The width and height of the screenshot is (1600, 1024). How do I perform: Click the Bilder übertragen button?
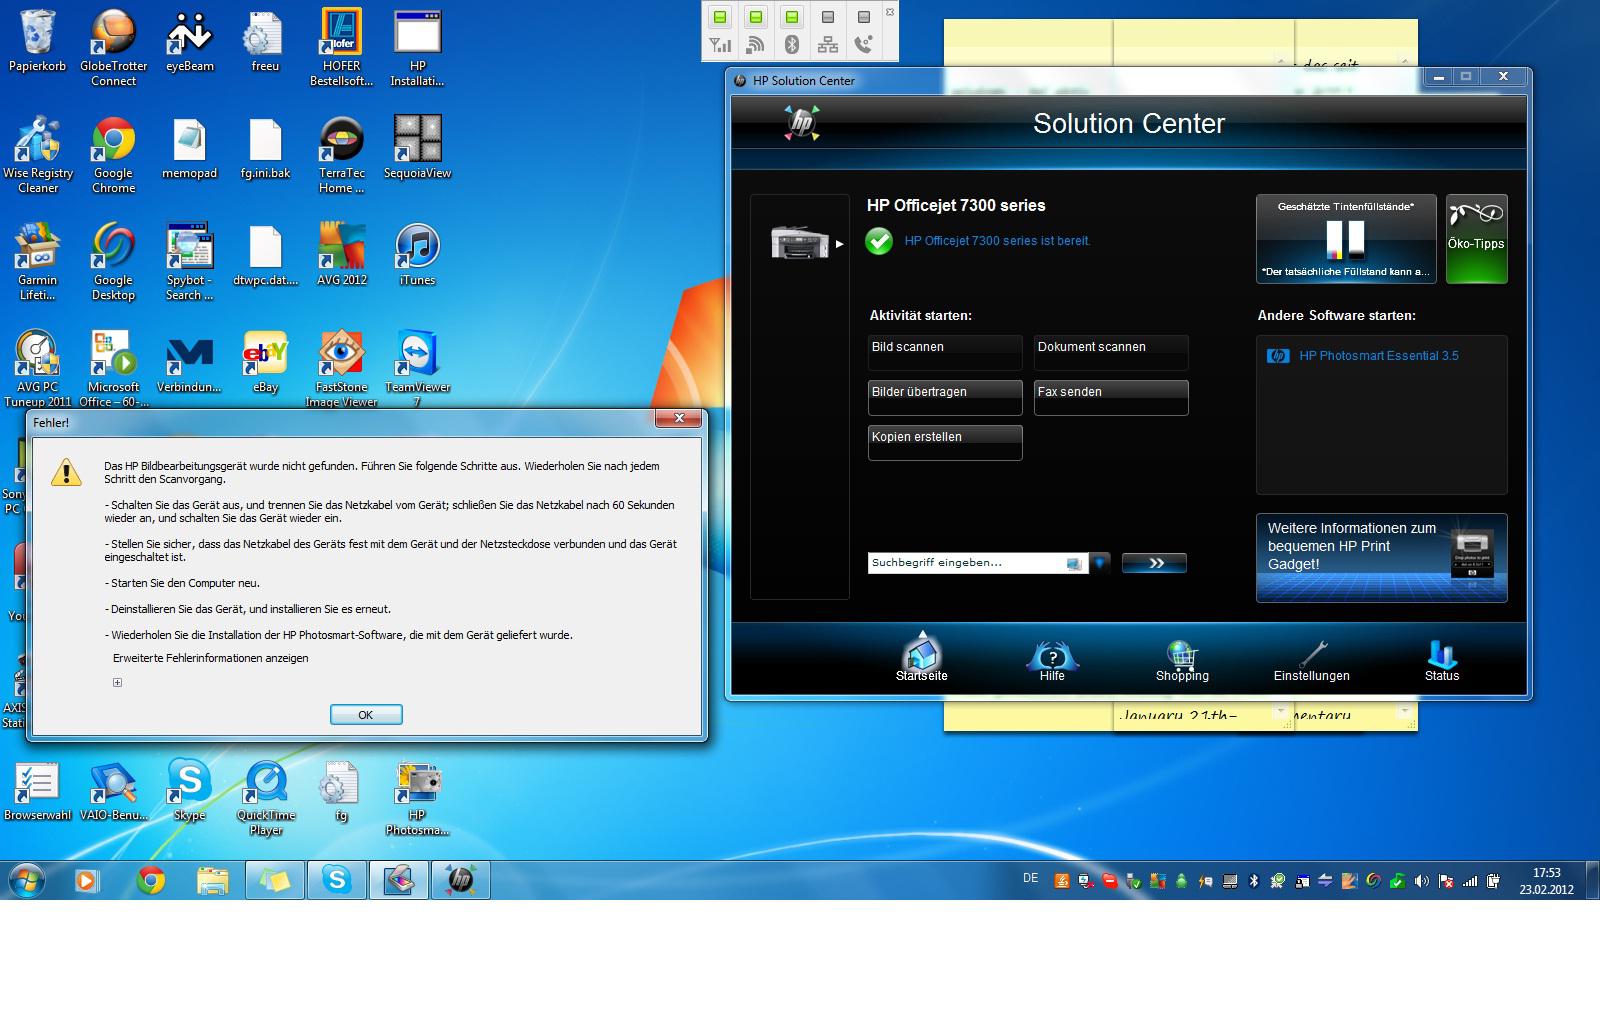[945, 398]
